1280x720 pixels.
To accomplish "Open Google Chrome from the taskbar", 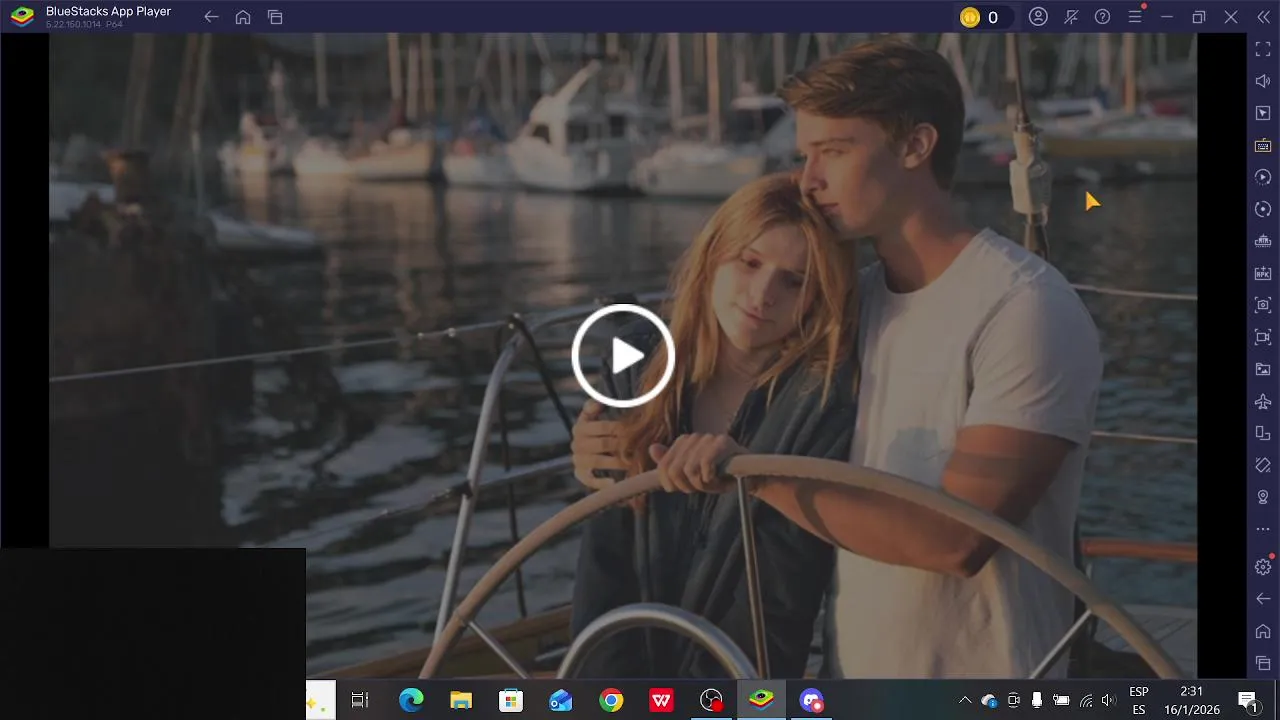I will point(611,700).
